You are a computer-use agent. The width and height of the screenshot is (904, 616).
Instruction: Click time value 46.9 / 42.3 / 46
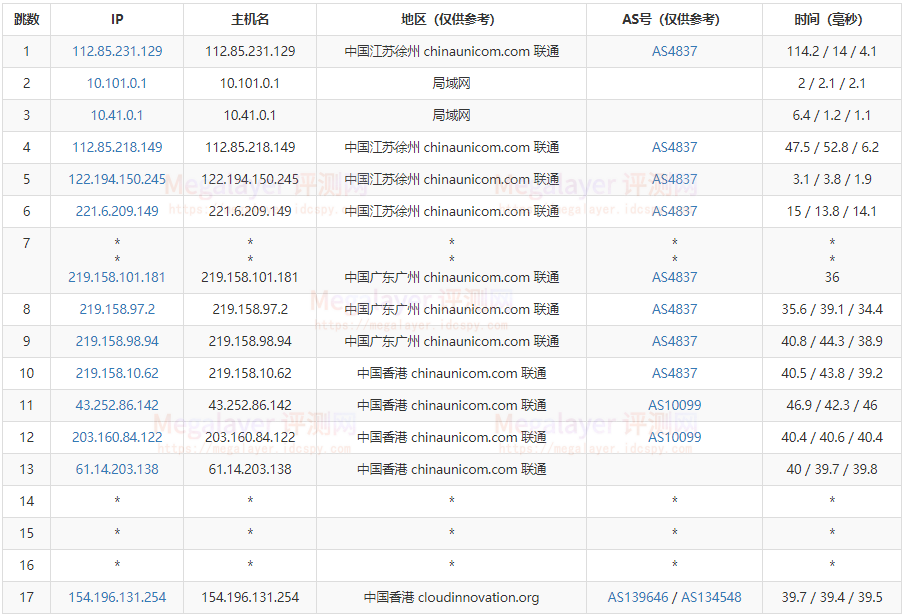point(832,405)
